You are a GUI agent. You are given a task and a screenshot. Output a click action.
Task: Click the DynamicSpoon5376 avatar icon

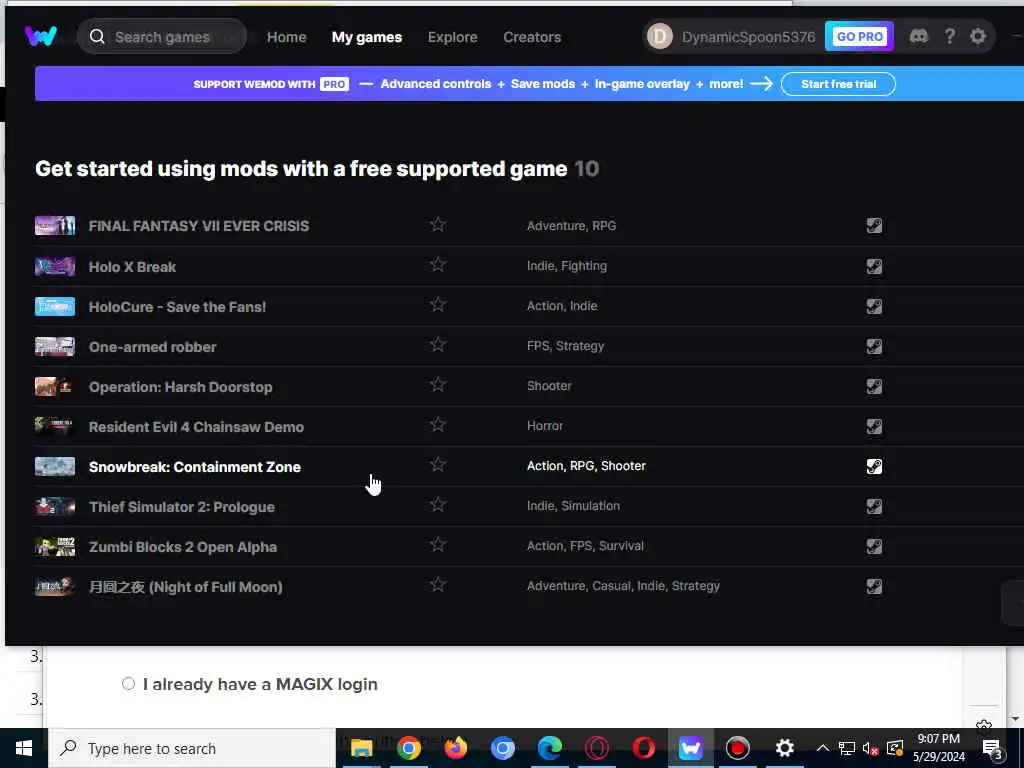point(660,37)
